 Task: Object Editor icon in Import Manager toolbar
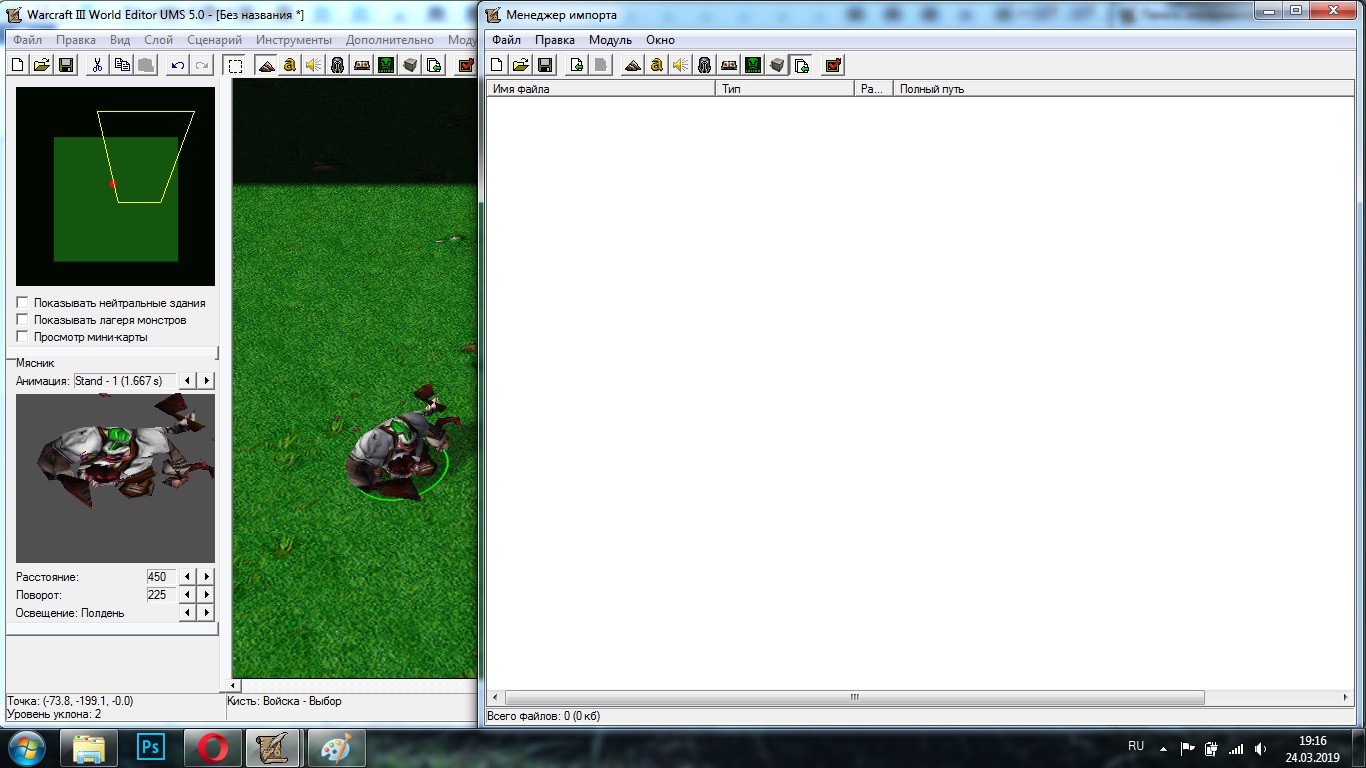pyautogui.click(x=704, y=65)
